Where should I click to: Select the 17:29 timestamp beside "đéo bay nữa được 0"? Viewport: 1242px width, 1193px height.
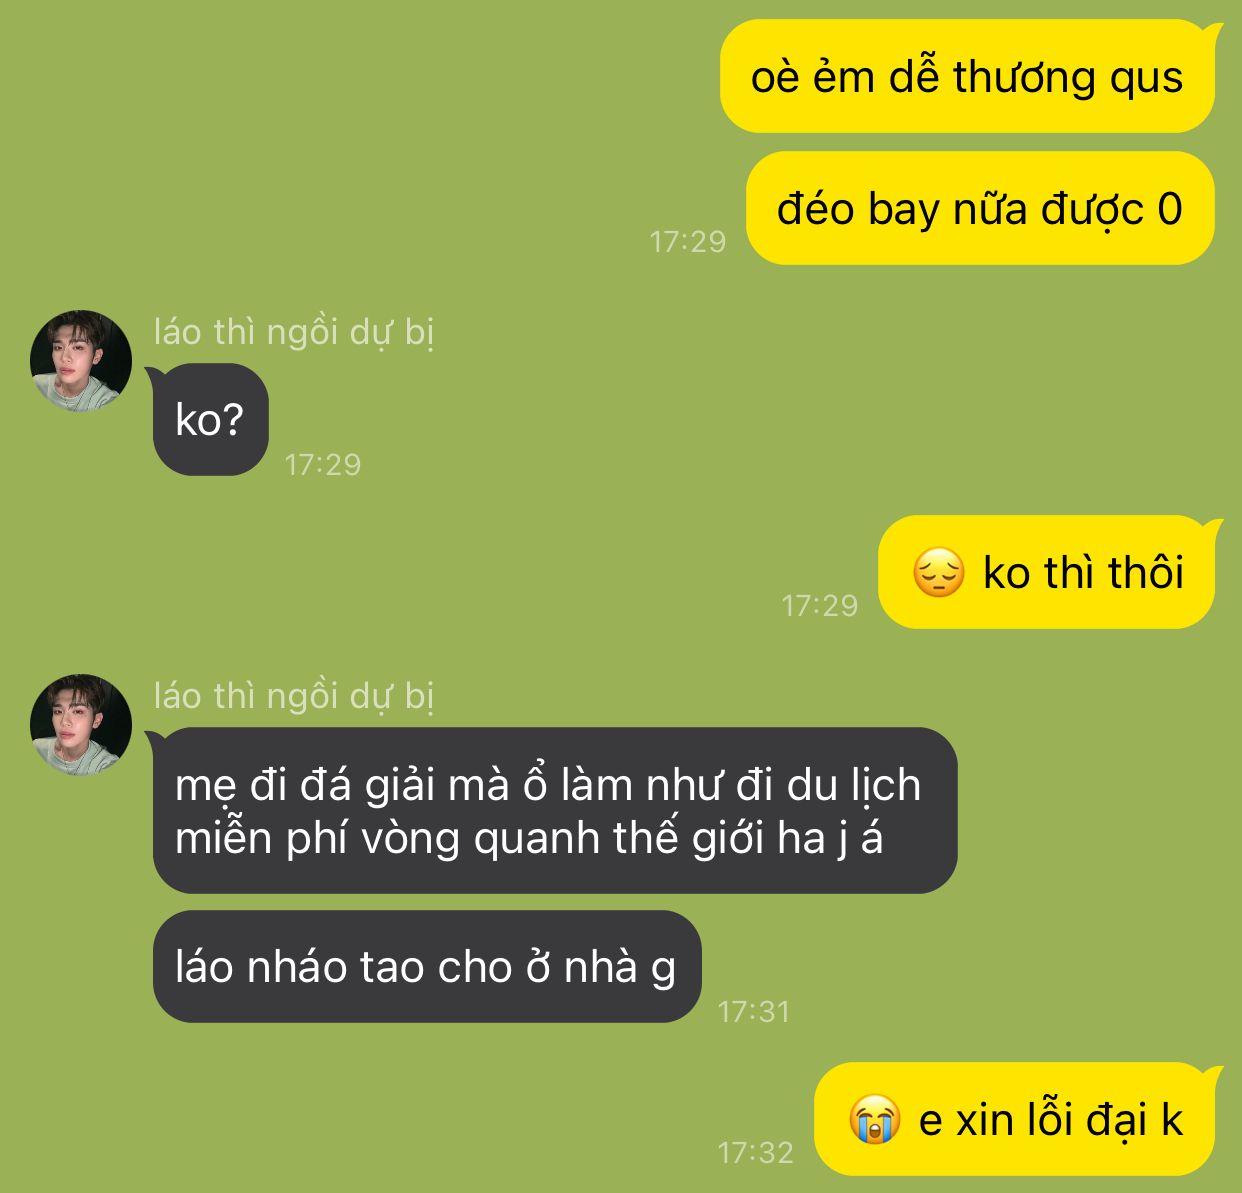(x=688, y=241)
